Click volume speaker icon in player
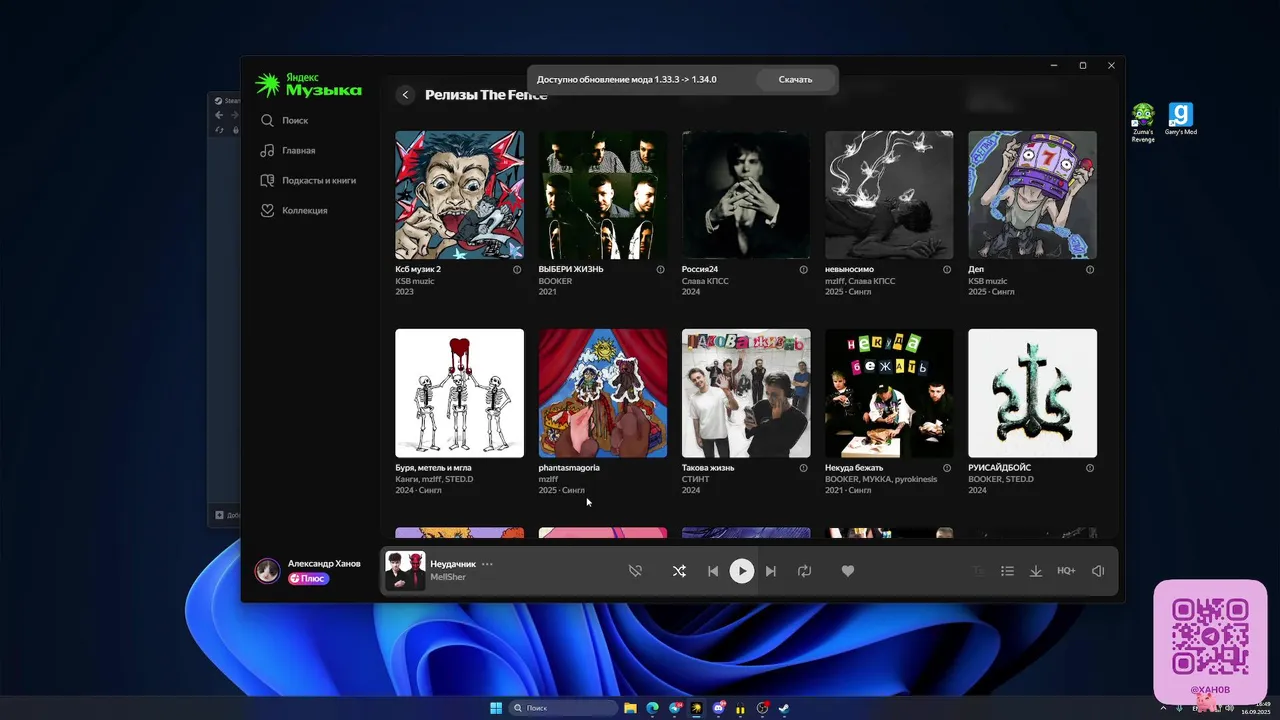Image resolution: width=1280 pixels, height=720 pixels. point(1098,571)
